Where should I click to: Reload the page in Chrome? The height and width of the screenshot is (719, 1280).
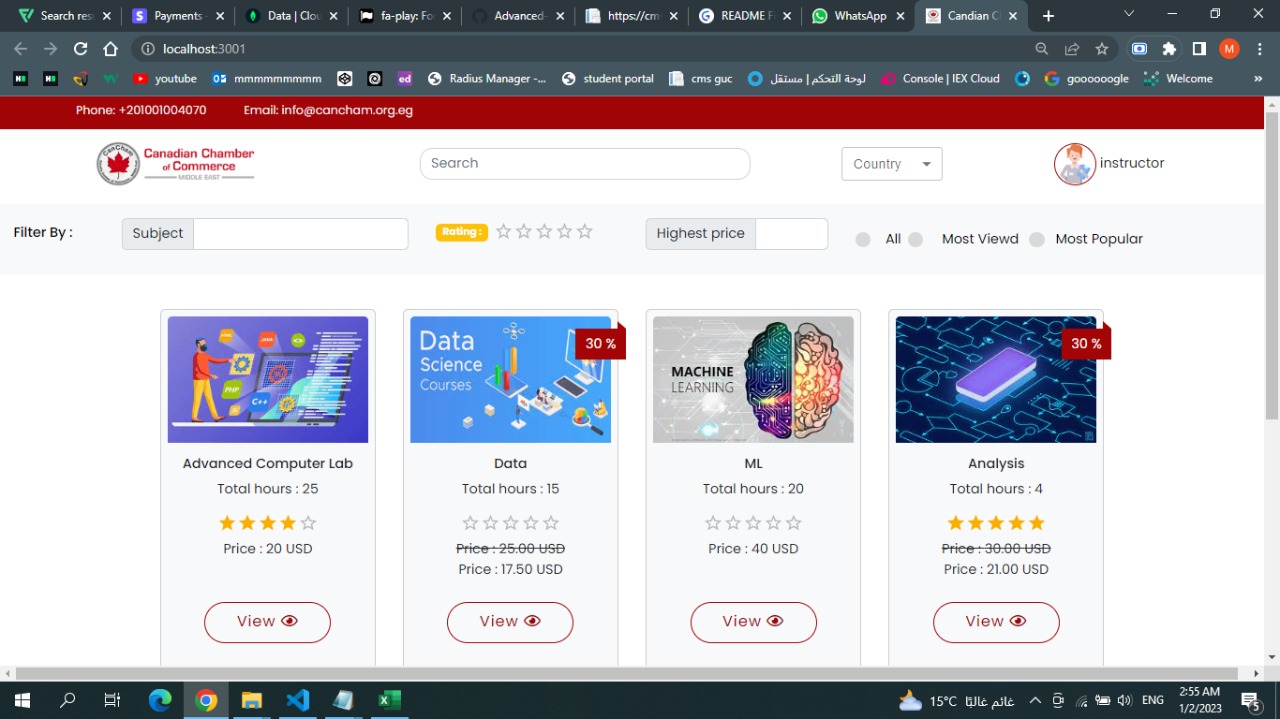(80, 49)
